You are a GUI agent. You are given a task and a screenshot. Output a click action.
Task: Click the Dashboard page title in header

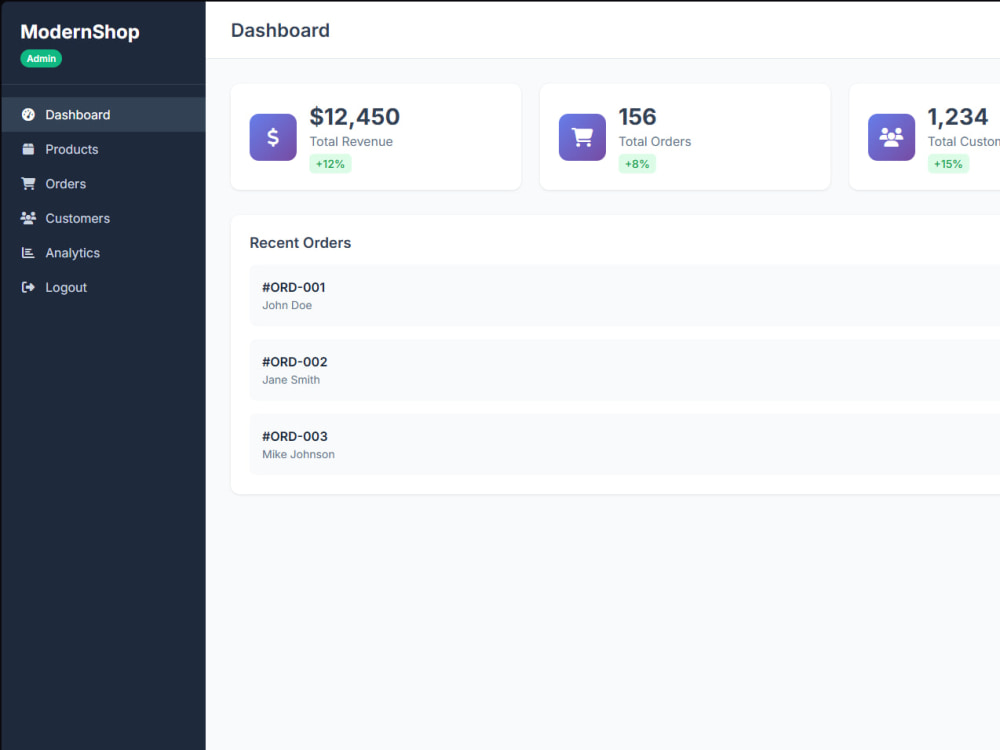pyautogui.click(x=280, y=31)
